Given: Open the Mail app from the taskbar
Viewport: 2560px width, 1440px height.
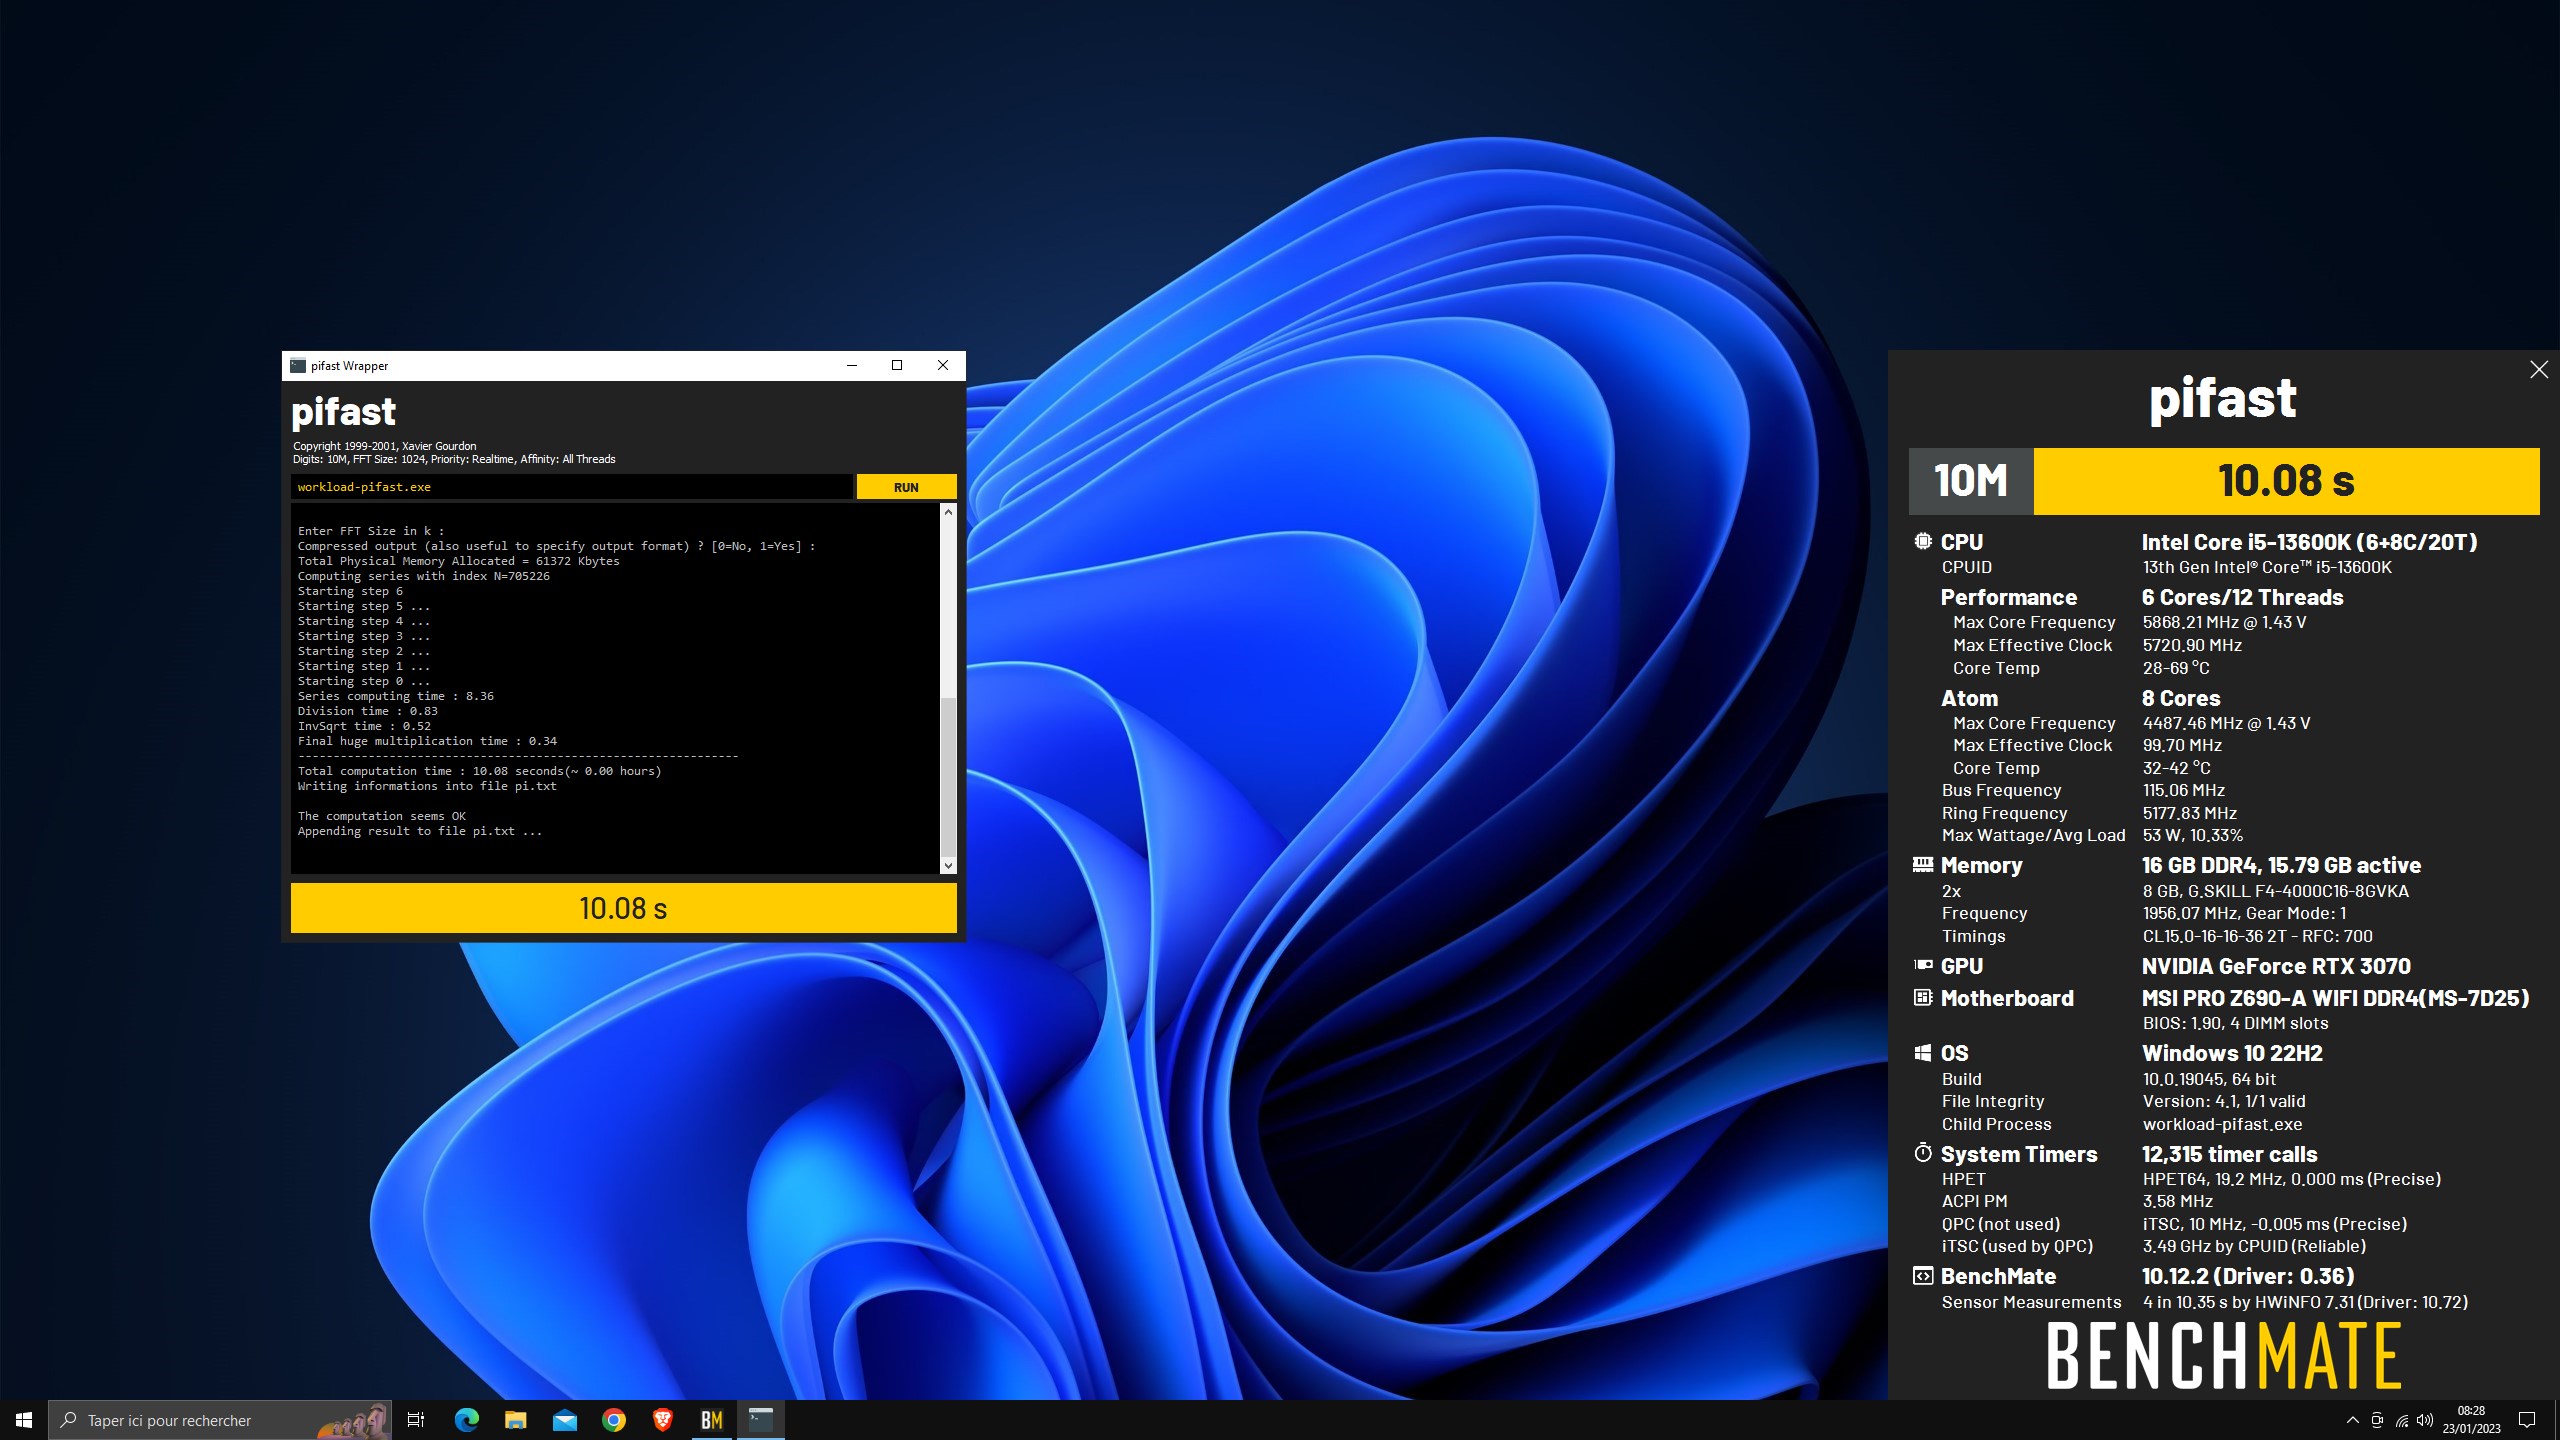Looking at the screenshot, I should click(564, 1420).
